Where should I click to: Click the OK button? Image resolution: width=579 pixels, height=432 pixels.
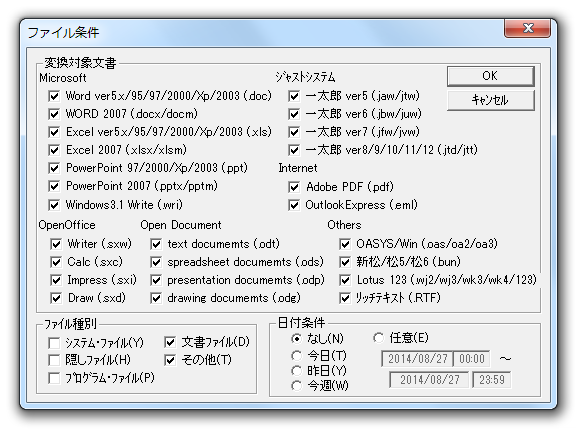click(490, 76)
